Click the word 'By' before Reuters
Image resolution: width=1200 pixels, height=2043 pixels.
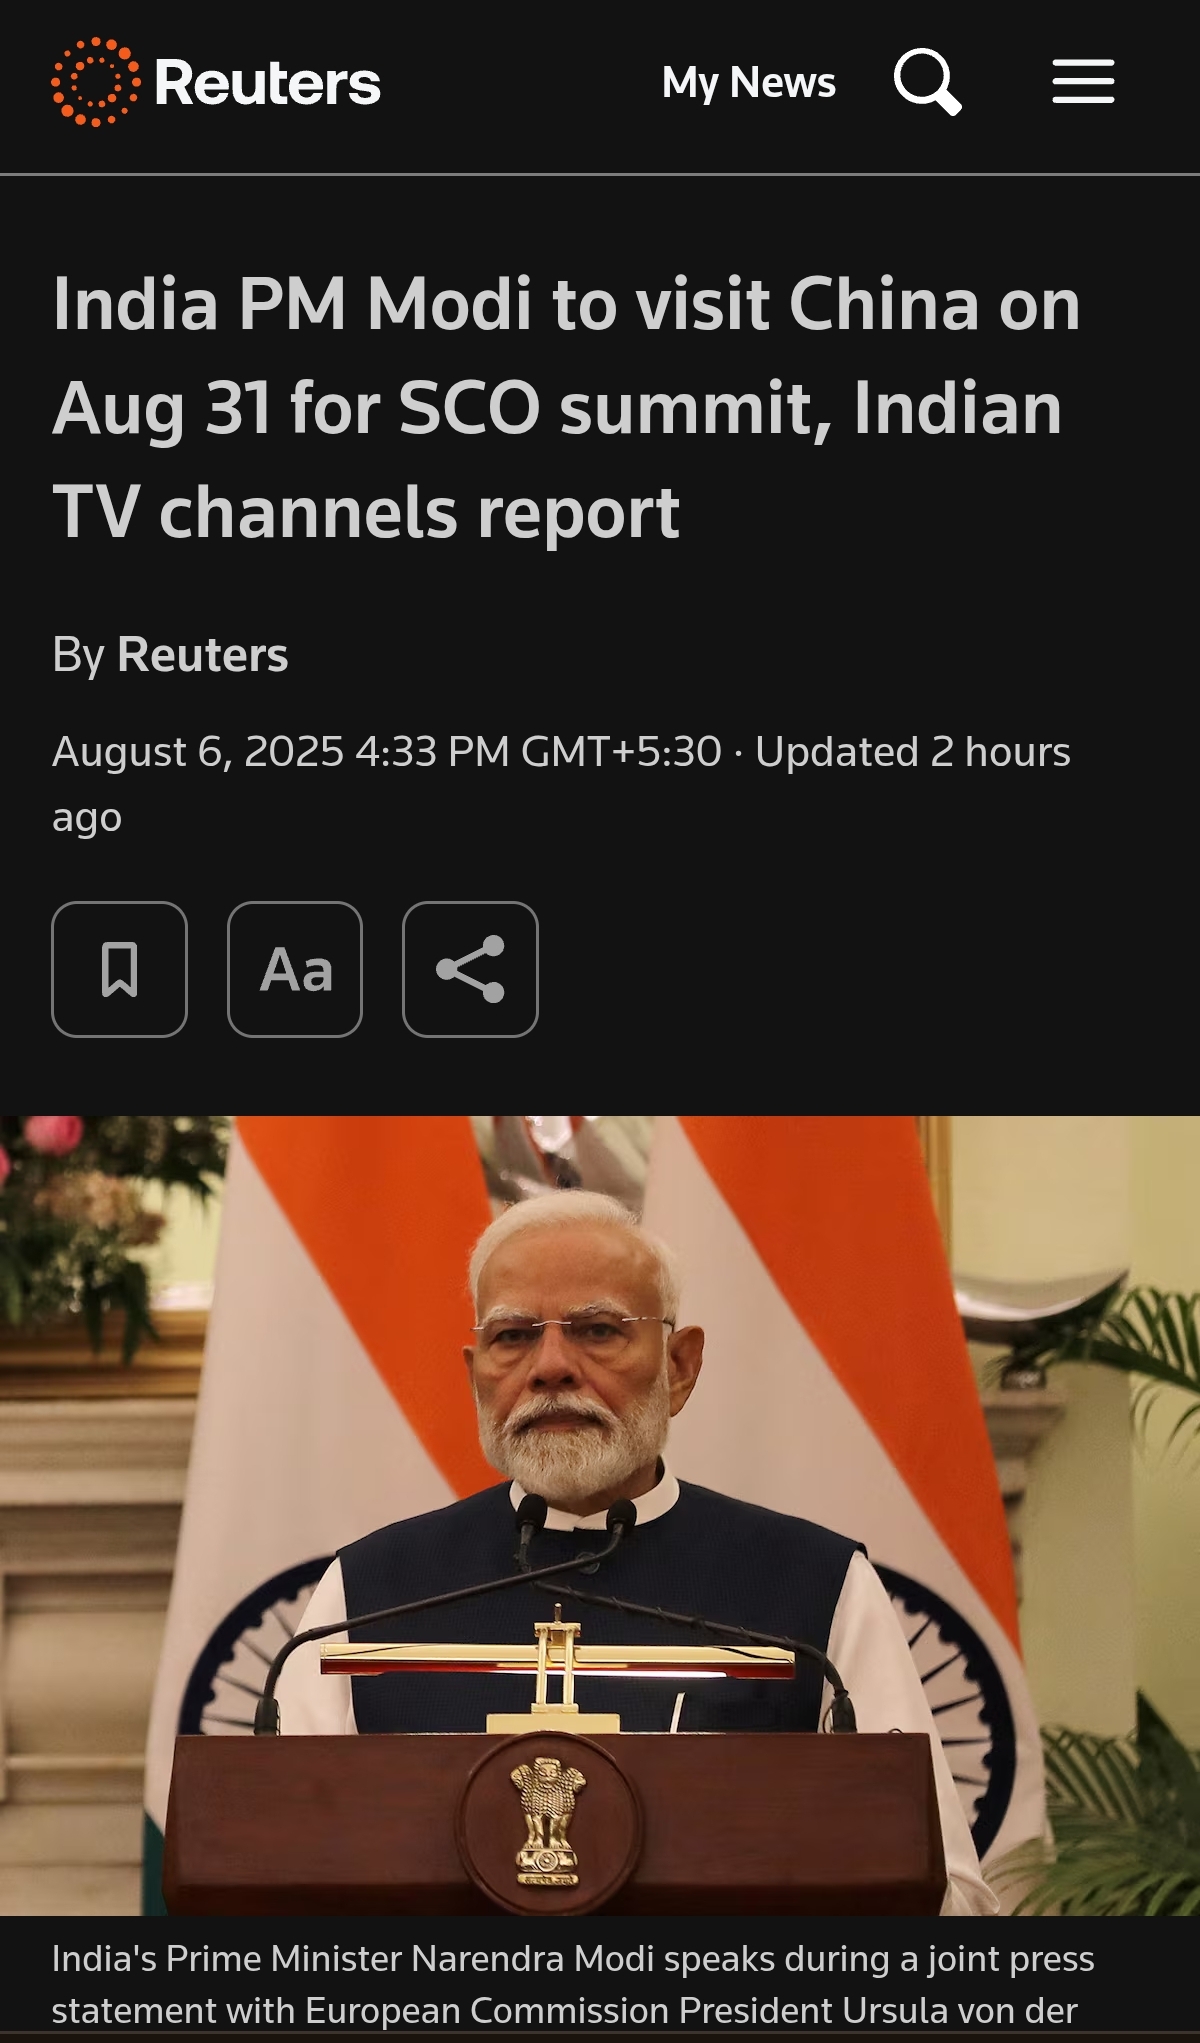[78, 656]
